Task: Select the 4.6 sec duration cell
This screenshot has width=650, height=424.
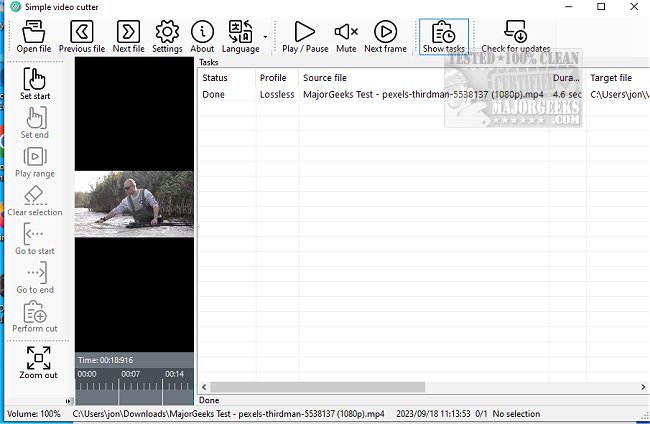Action: (x=567, y=94)
